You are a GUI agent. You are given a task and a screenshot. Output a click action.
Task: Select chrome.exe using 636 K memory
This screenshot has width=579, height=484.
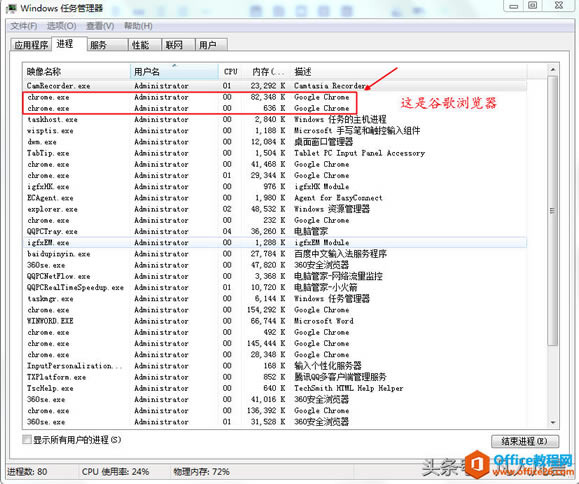(x=275, y=108)
